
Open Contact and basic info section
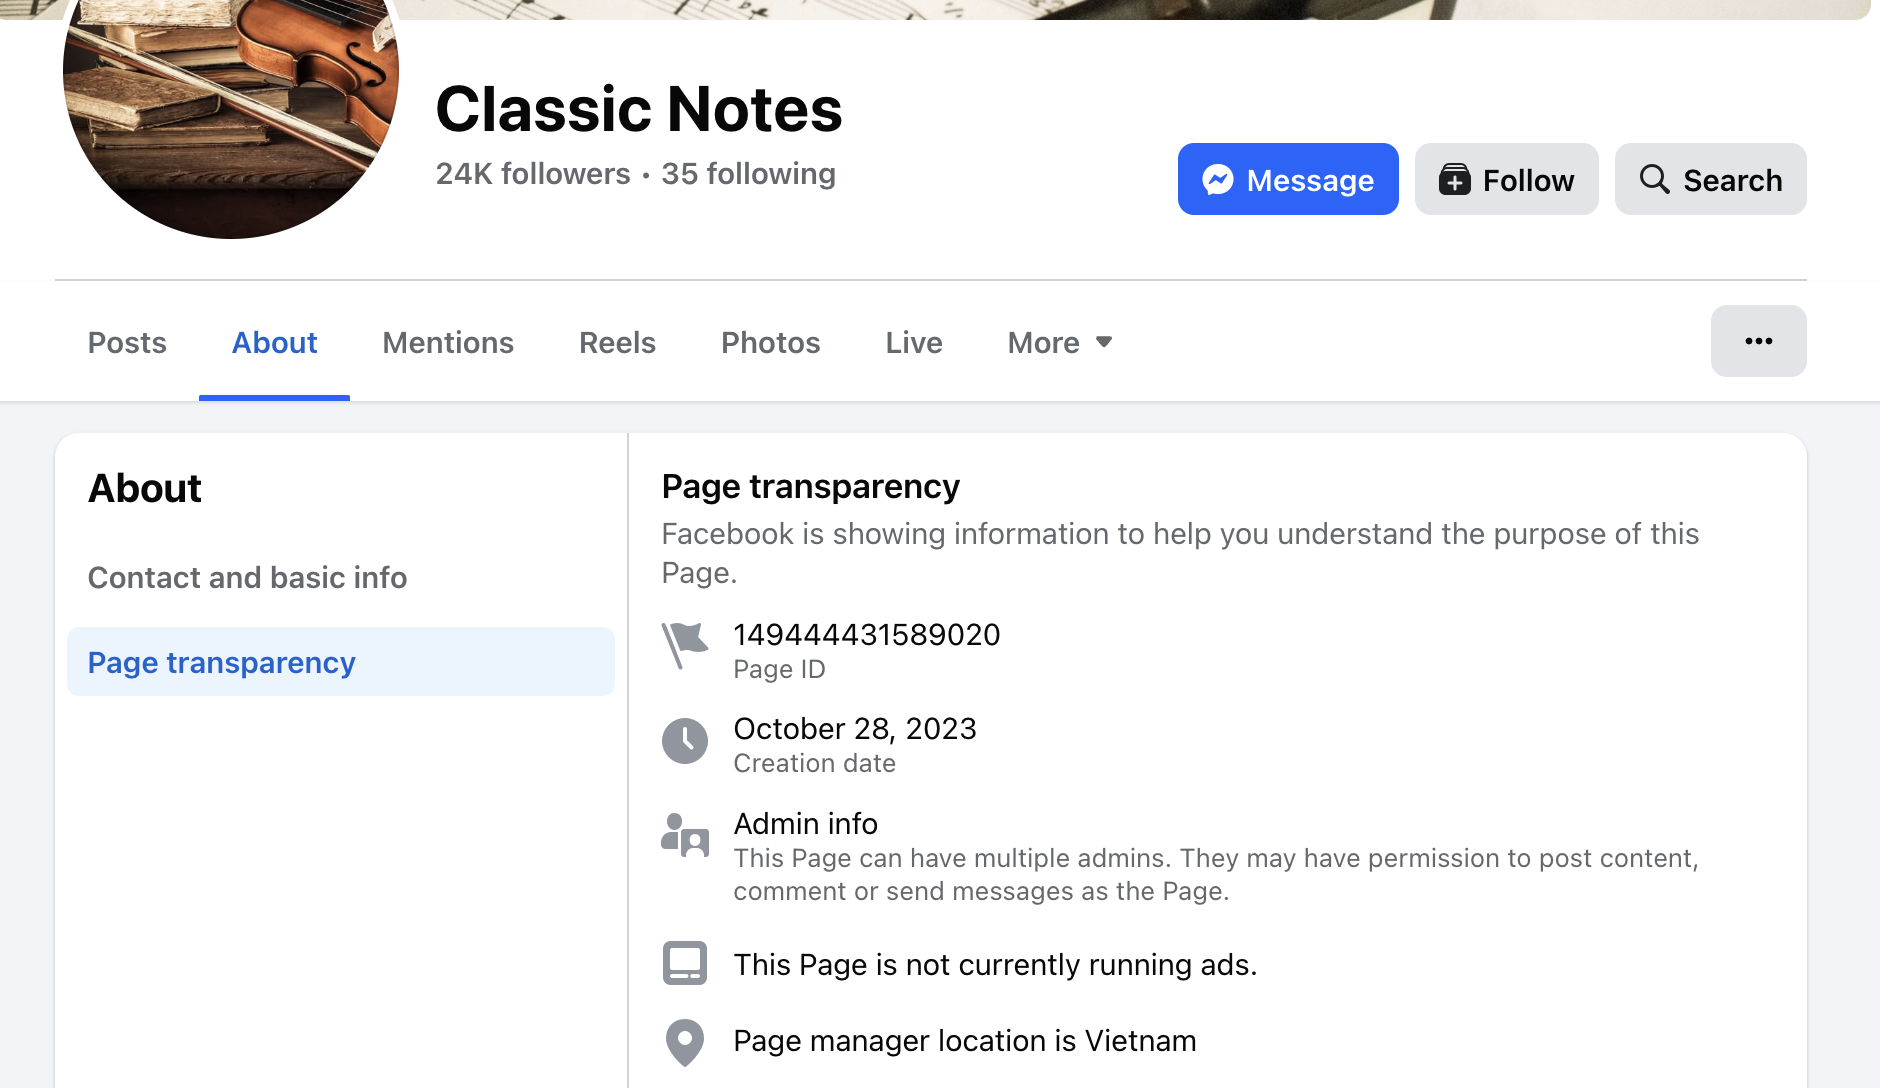click(x=248, y=578)
